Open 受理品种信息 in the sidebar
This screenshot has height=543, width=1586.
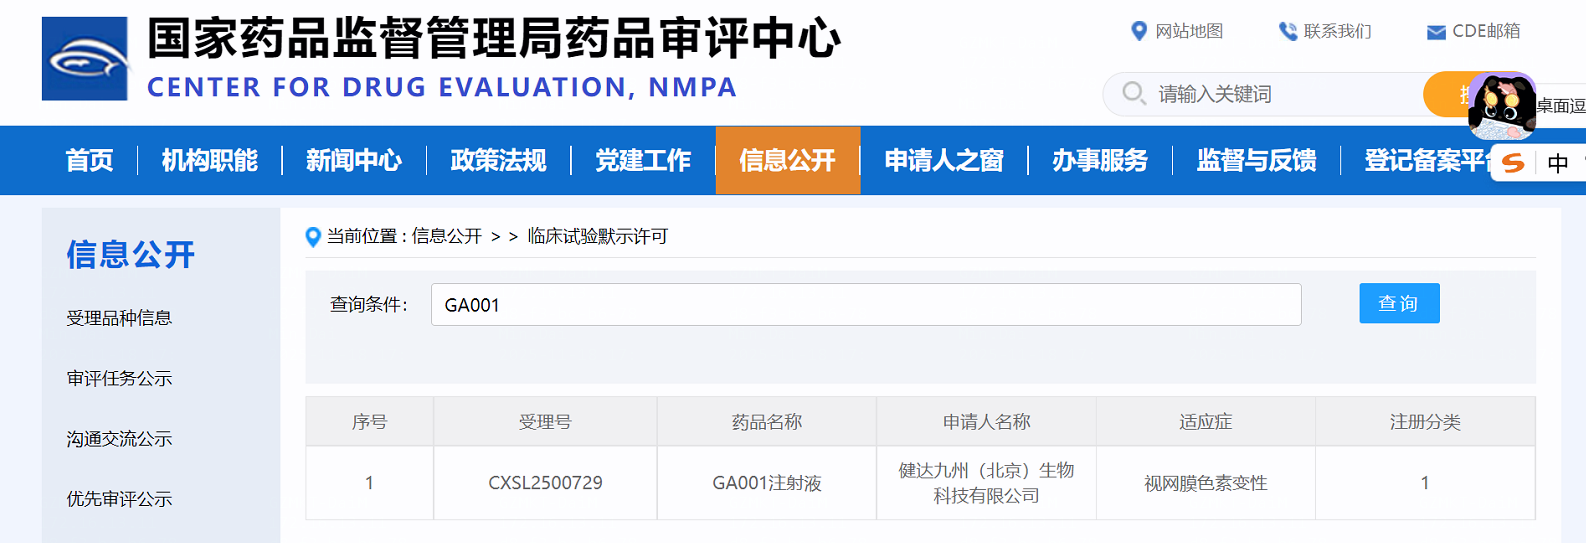(119, 318)
